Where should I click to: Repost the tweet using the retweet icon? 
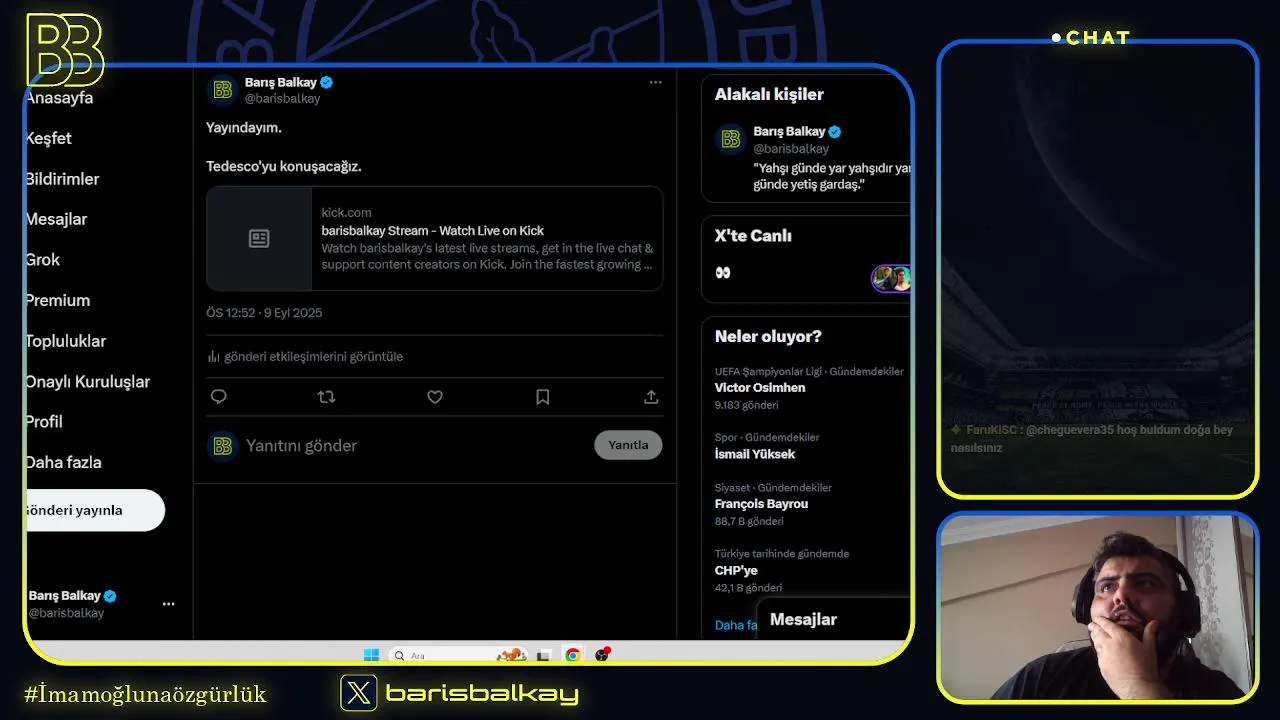[326, 397]
